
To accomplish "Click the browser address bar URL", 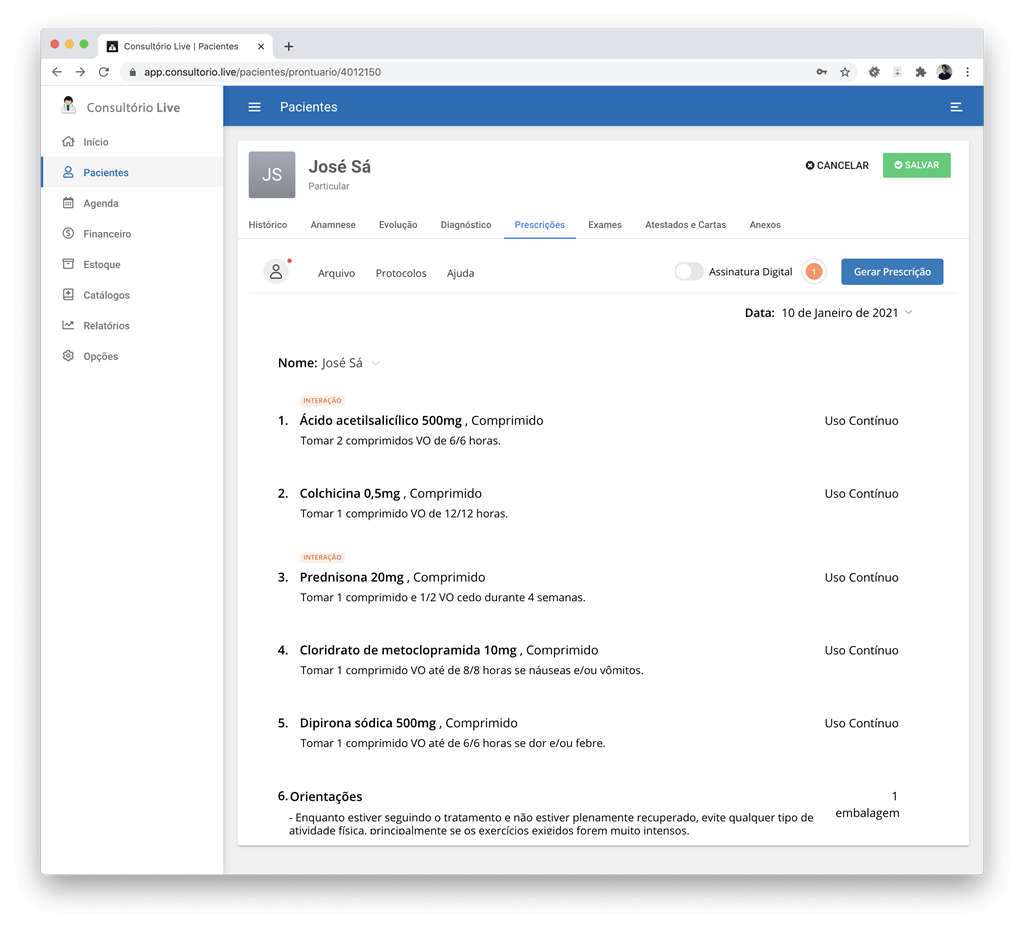I will [x=263, y=72].
